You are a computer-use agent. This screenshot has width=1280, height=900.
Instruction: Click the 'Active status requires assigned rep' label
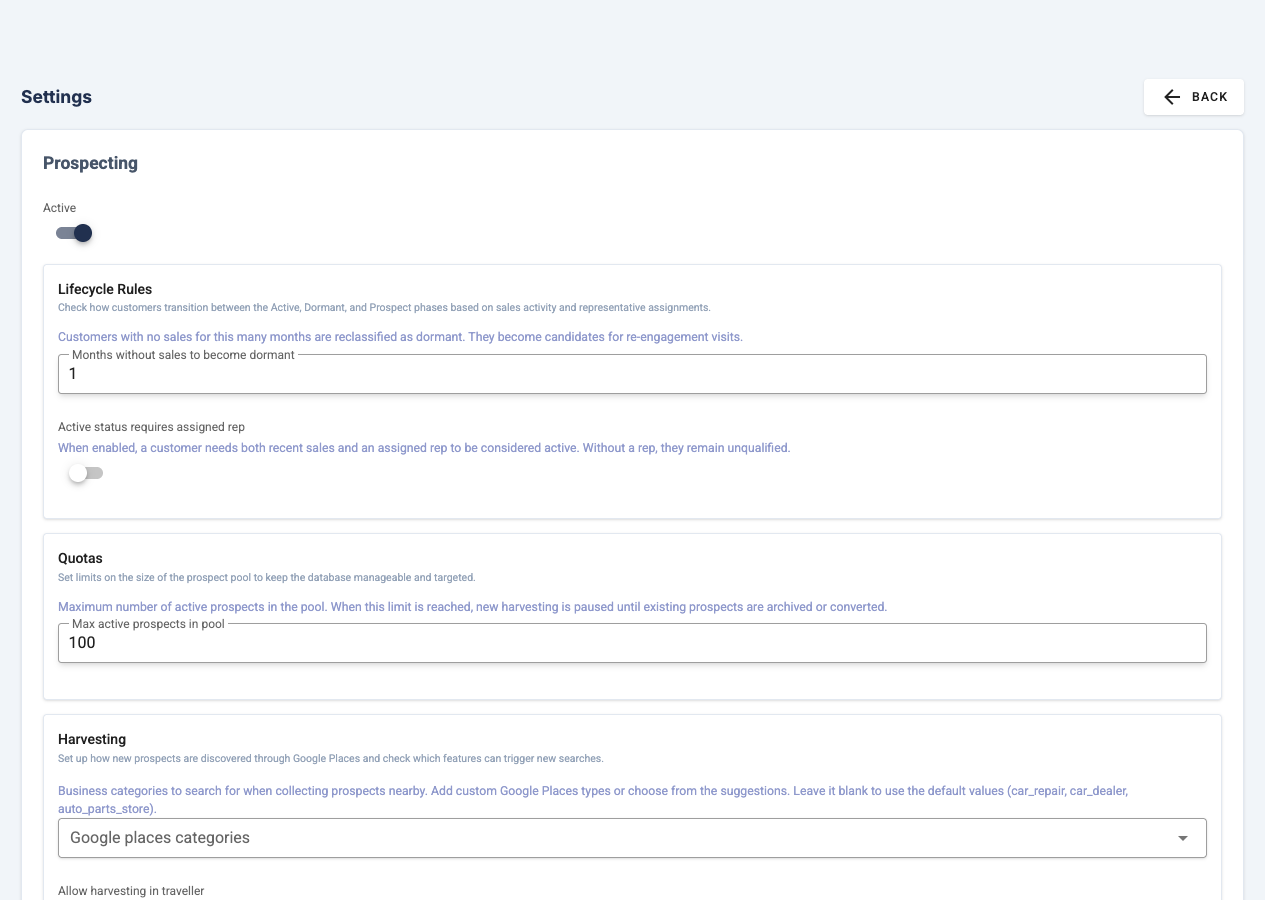click(151, 427)
